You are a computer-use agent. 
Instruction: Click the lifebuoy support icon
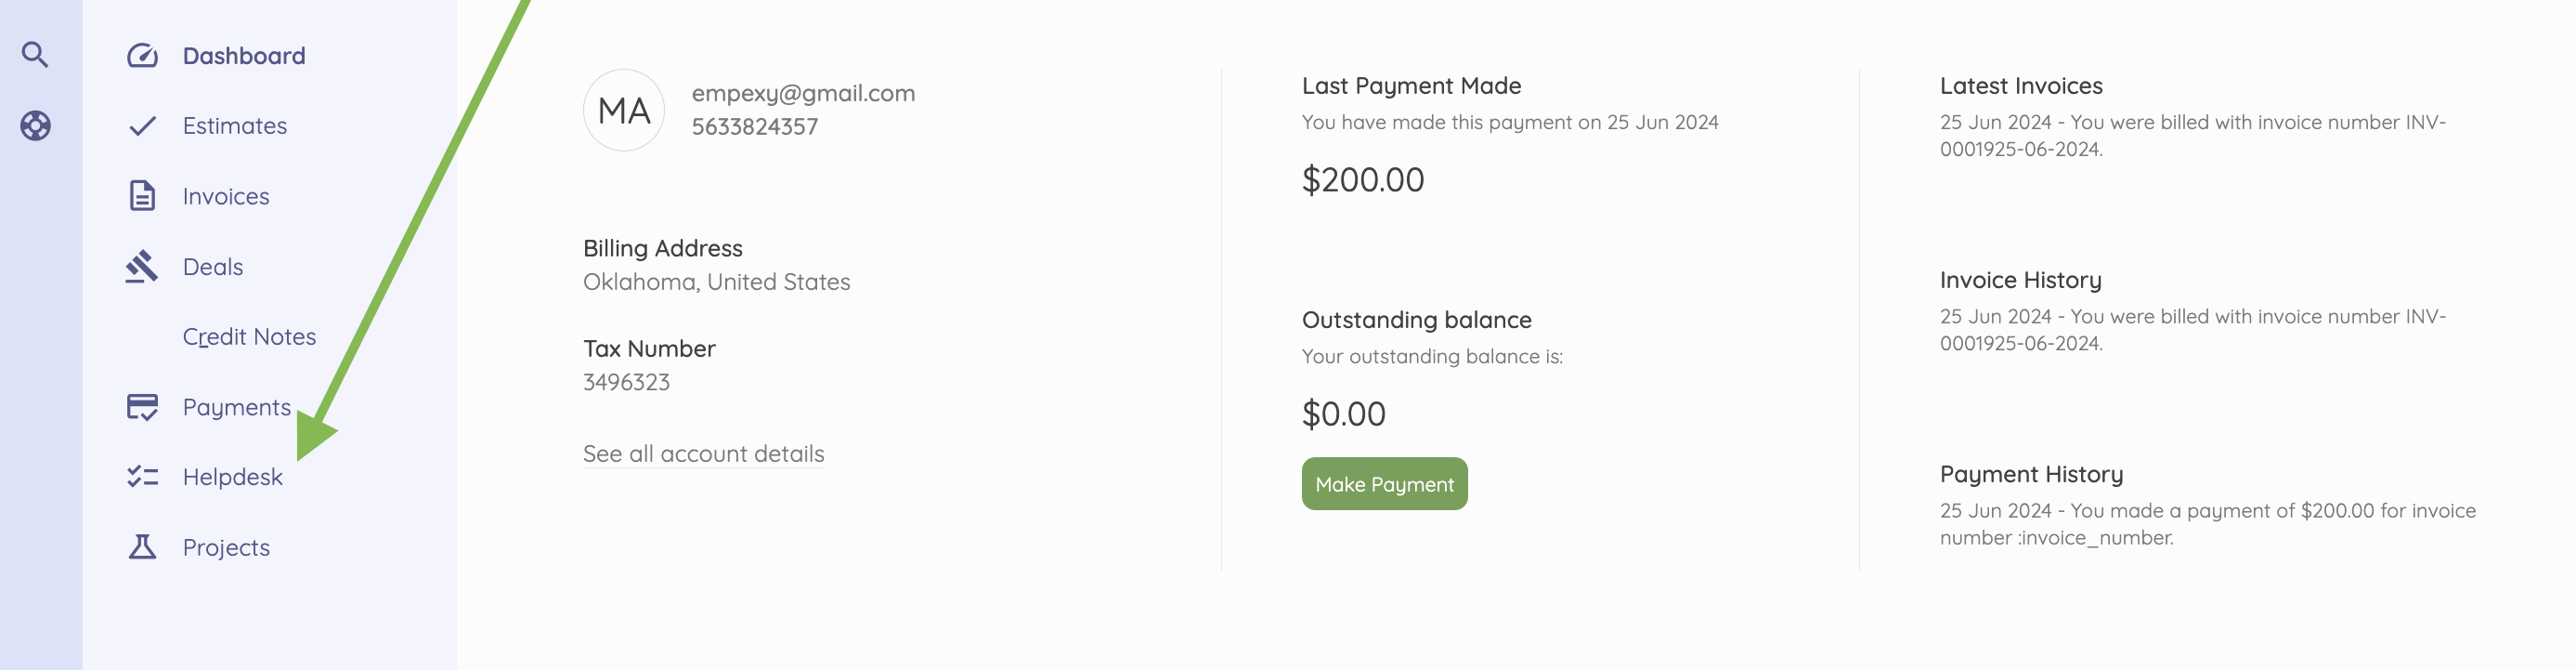[35, 126]
